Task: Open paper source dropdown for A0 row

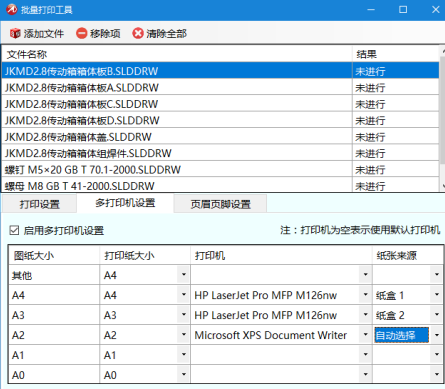Action: [436, 375]
